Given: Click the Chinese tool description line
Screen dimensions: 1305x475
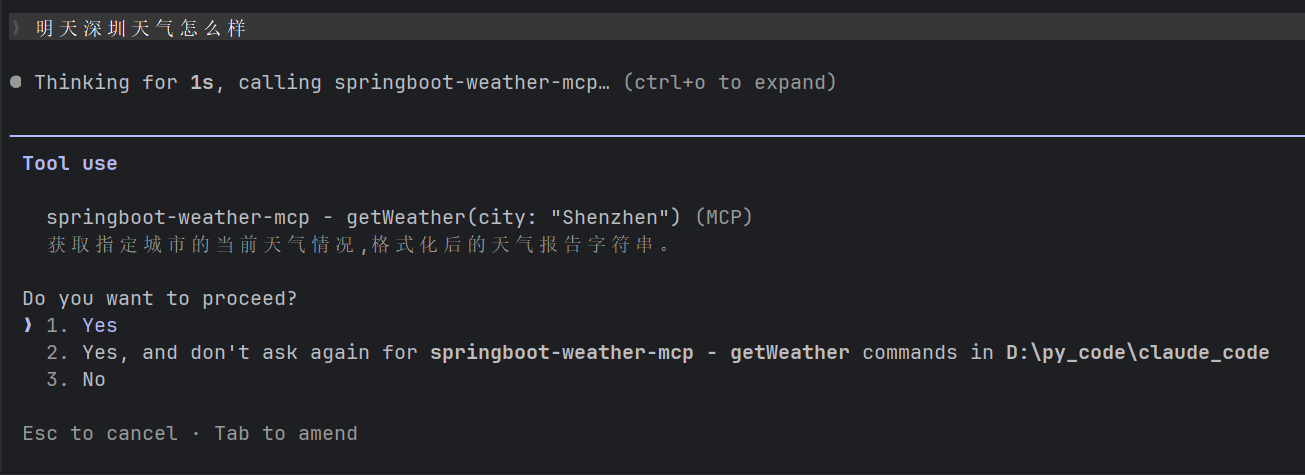Looking at the screenshot, I should tap(359, 244).
